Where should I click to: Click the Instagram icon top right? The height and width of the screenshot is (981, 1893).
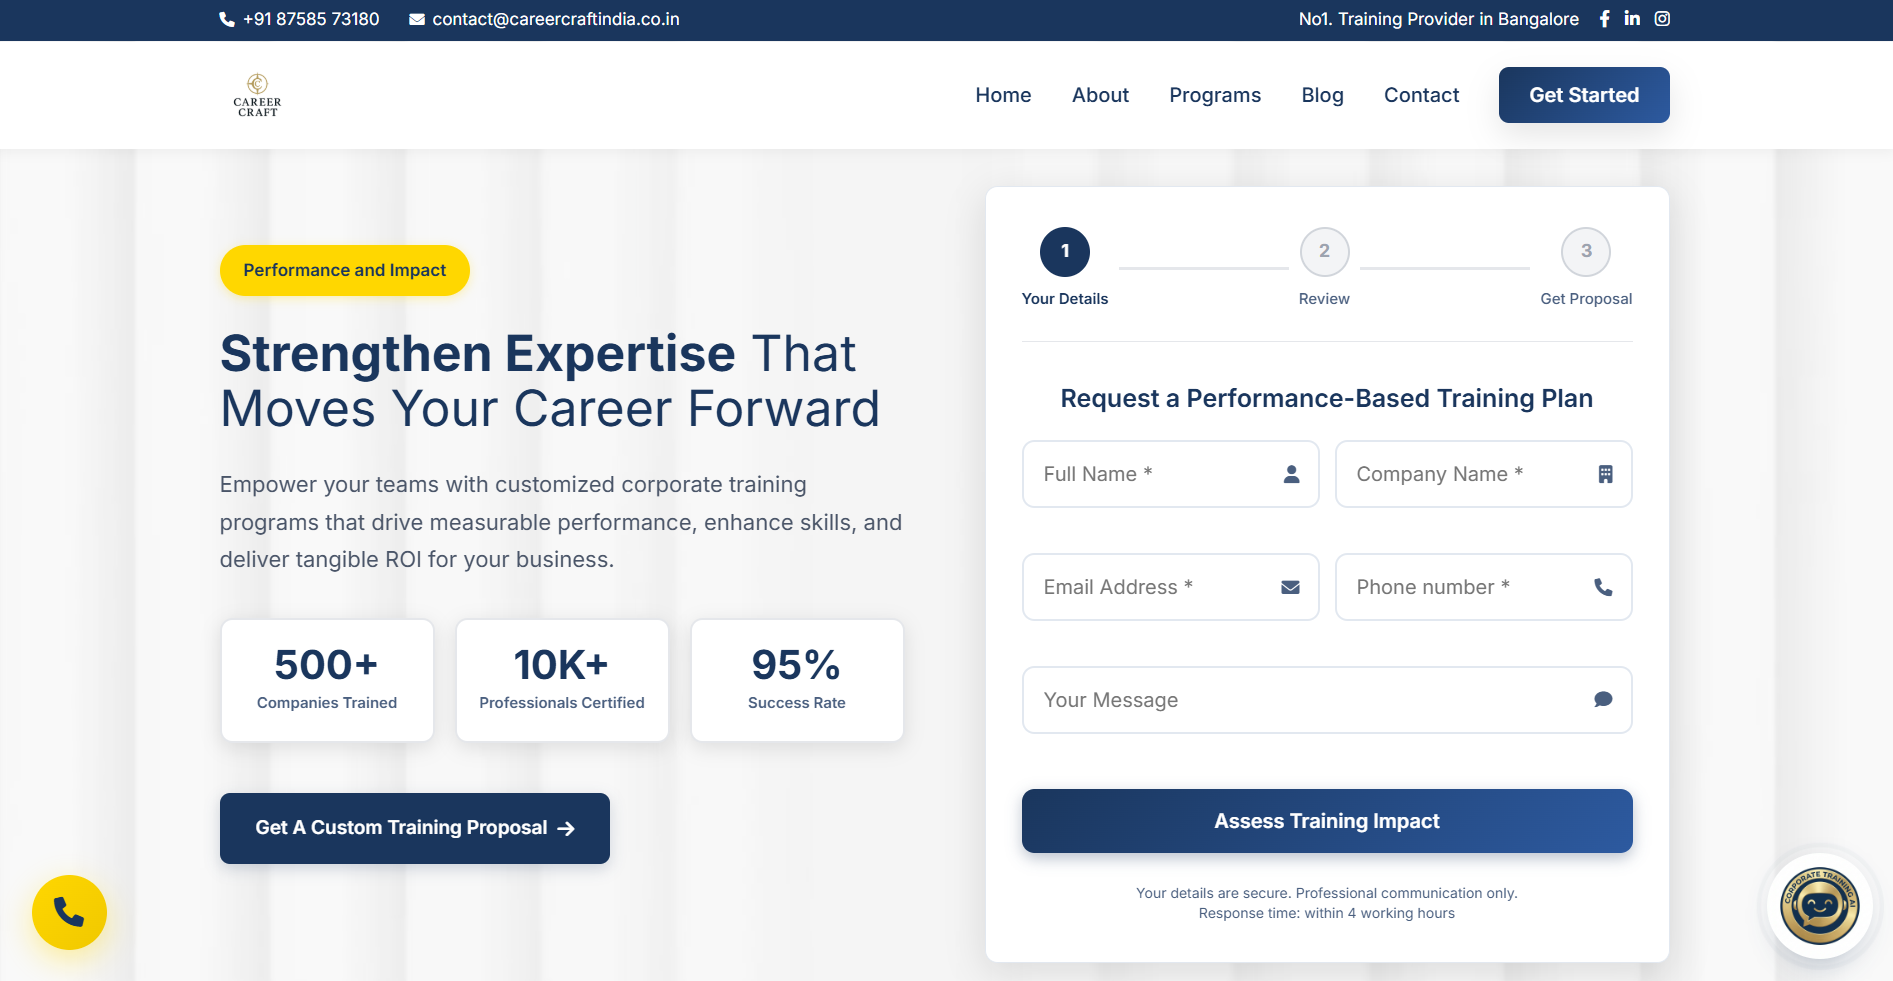pos(1662,18)
